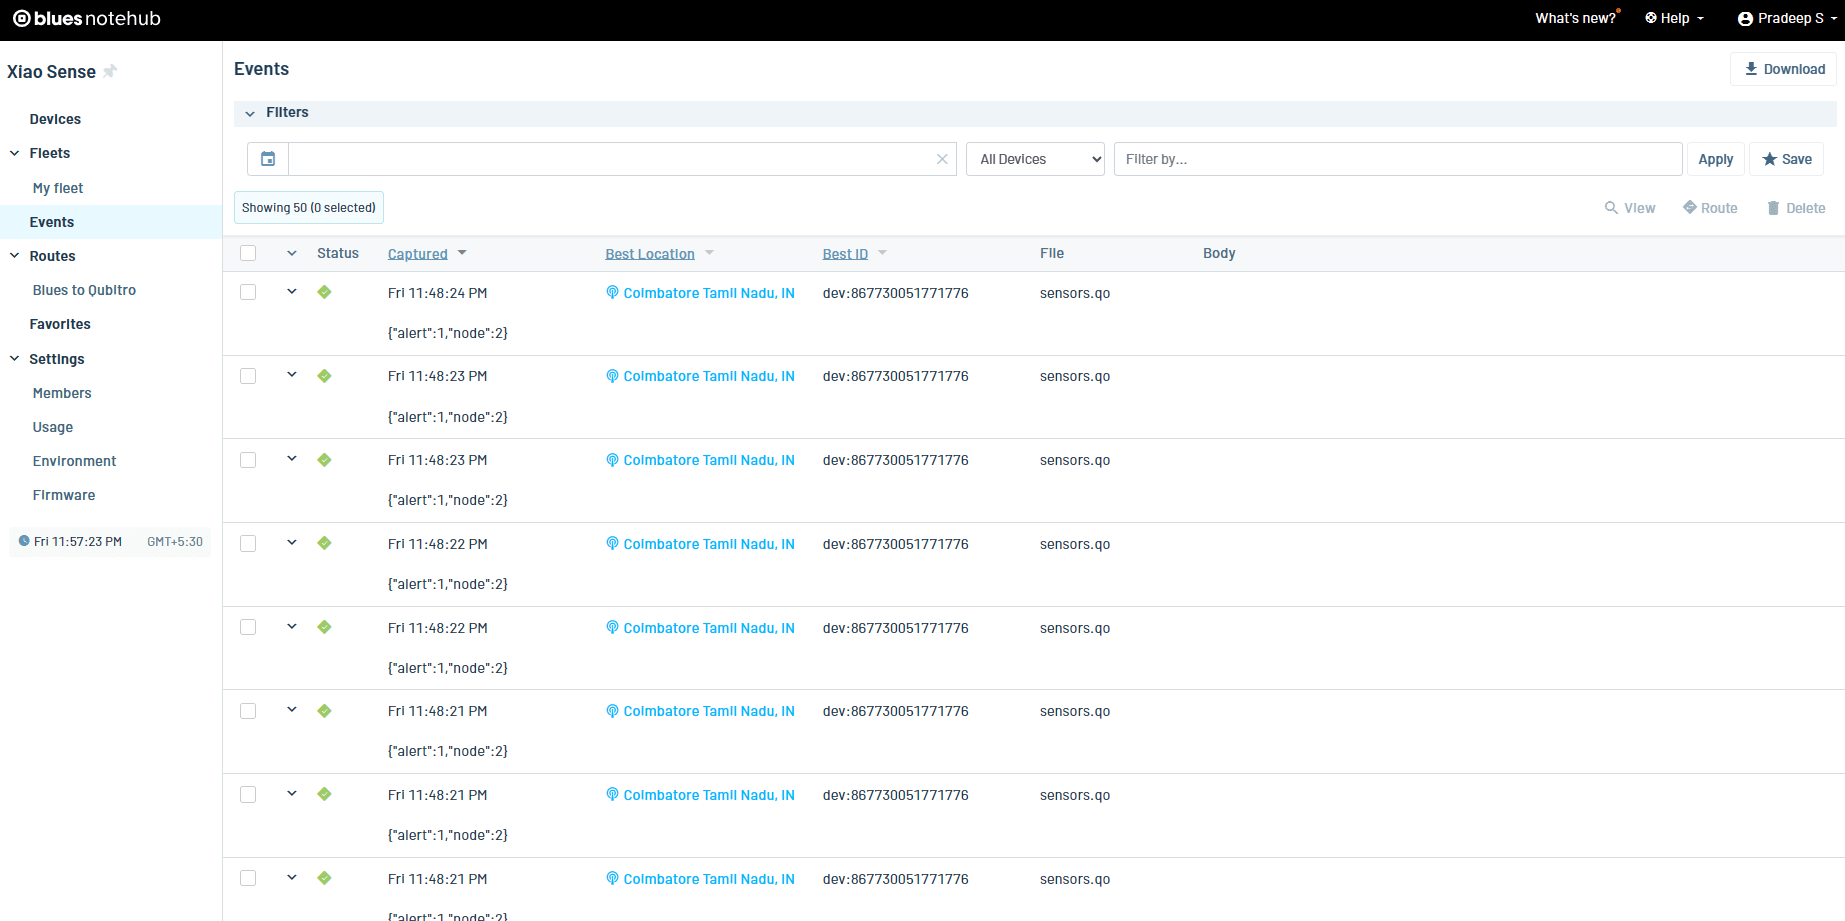Expand the 11:48:24 PM event row chevron
This screenshot has width=1845, height=921.
(292, 292)
